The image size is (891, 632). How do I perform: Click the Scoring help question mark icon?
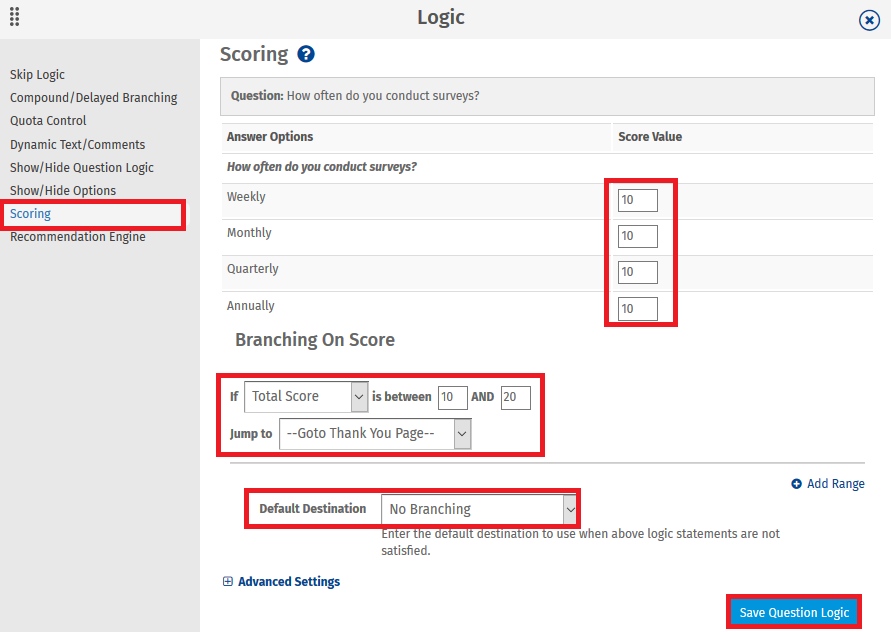(x=306, y=54)
